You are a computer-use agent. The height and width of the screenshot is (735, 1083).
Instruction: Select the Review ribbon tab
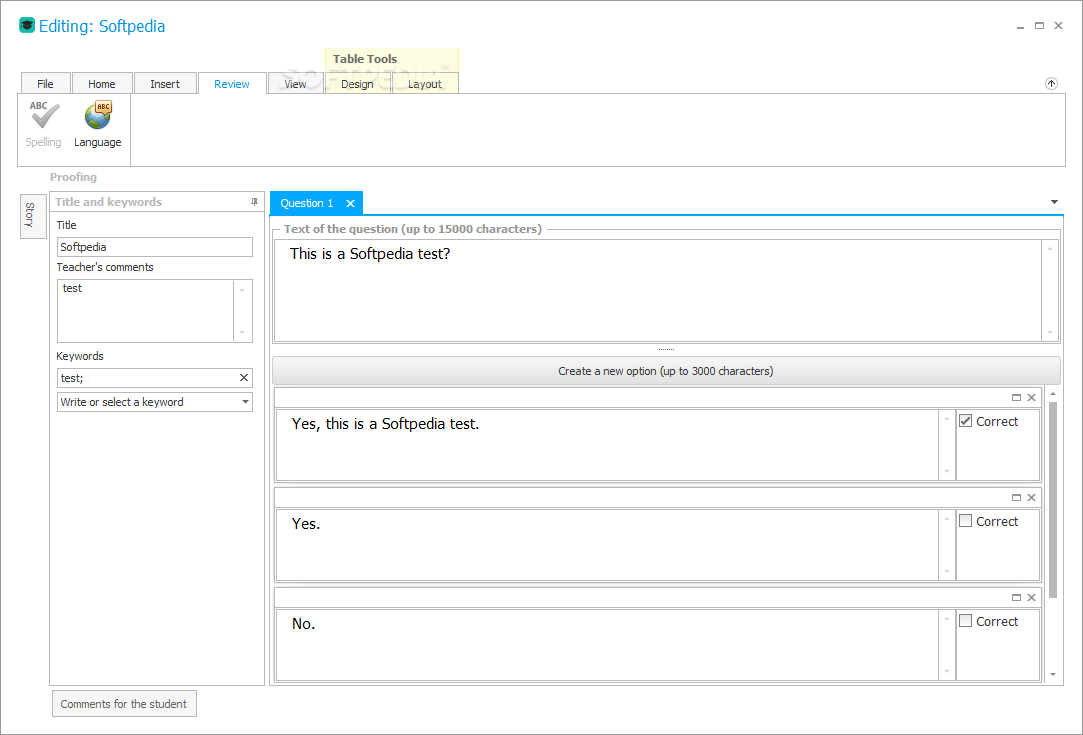(x=232, y=84)
